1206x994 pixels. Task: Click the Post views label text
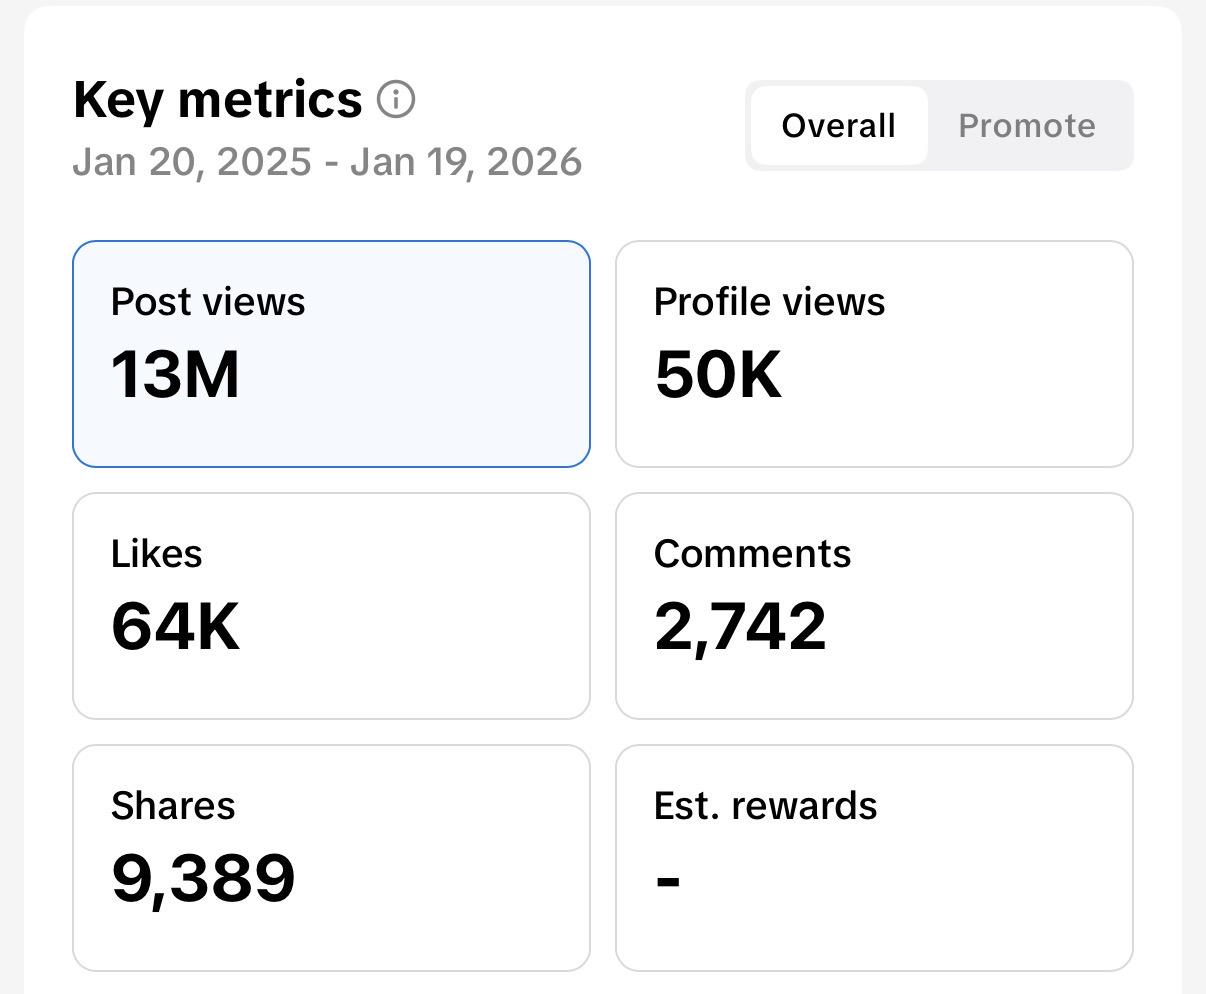click(x=208, y=302)
